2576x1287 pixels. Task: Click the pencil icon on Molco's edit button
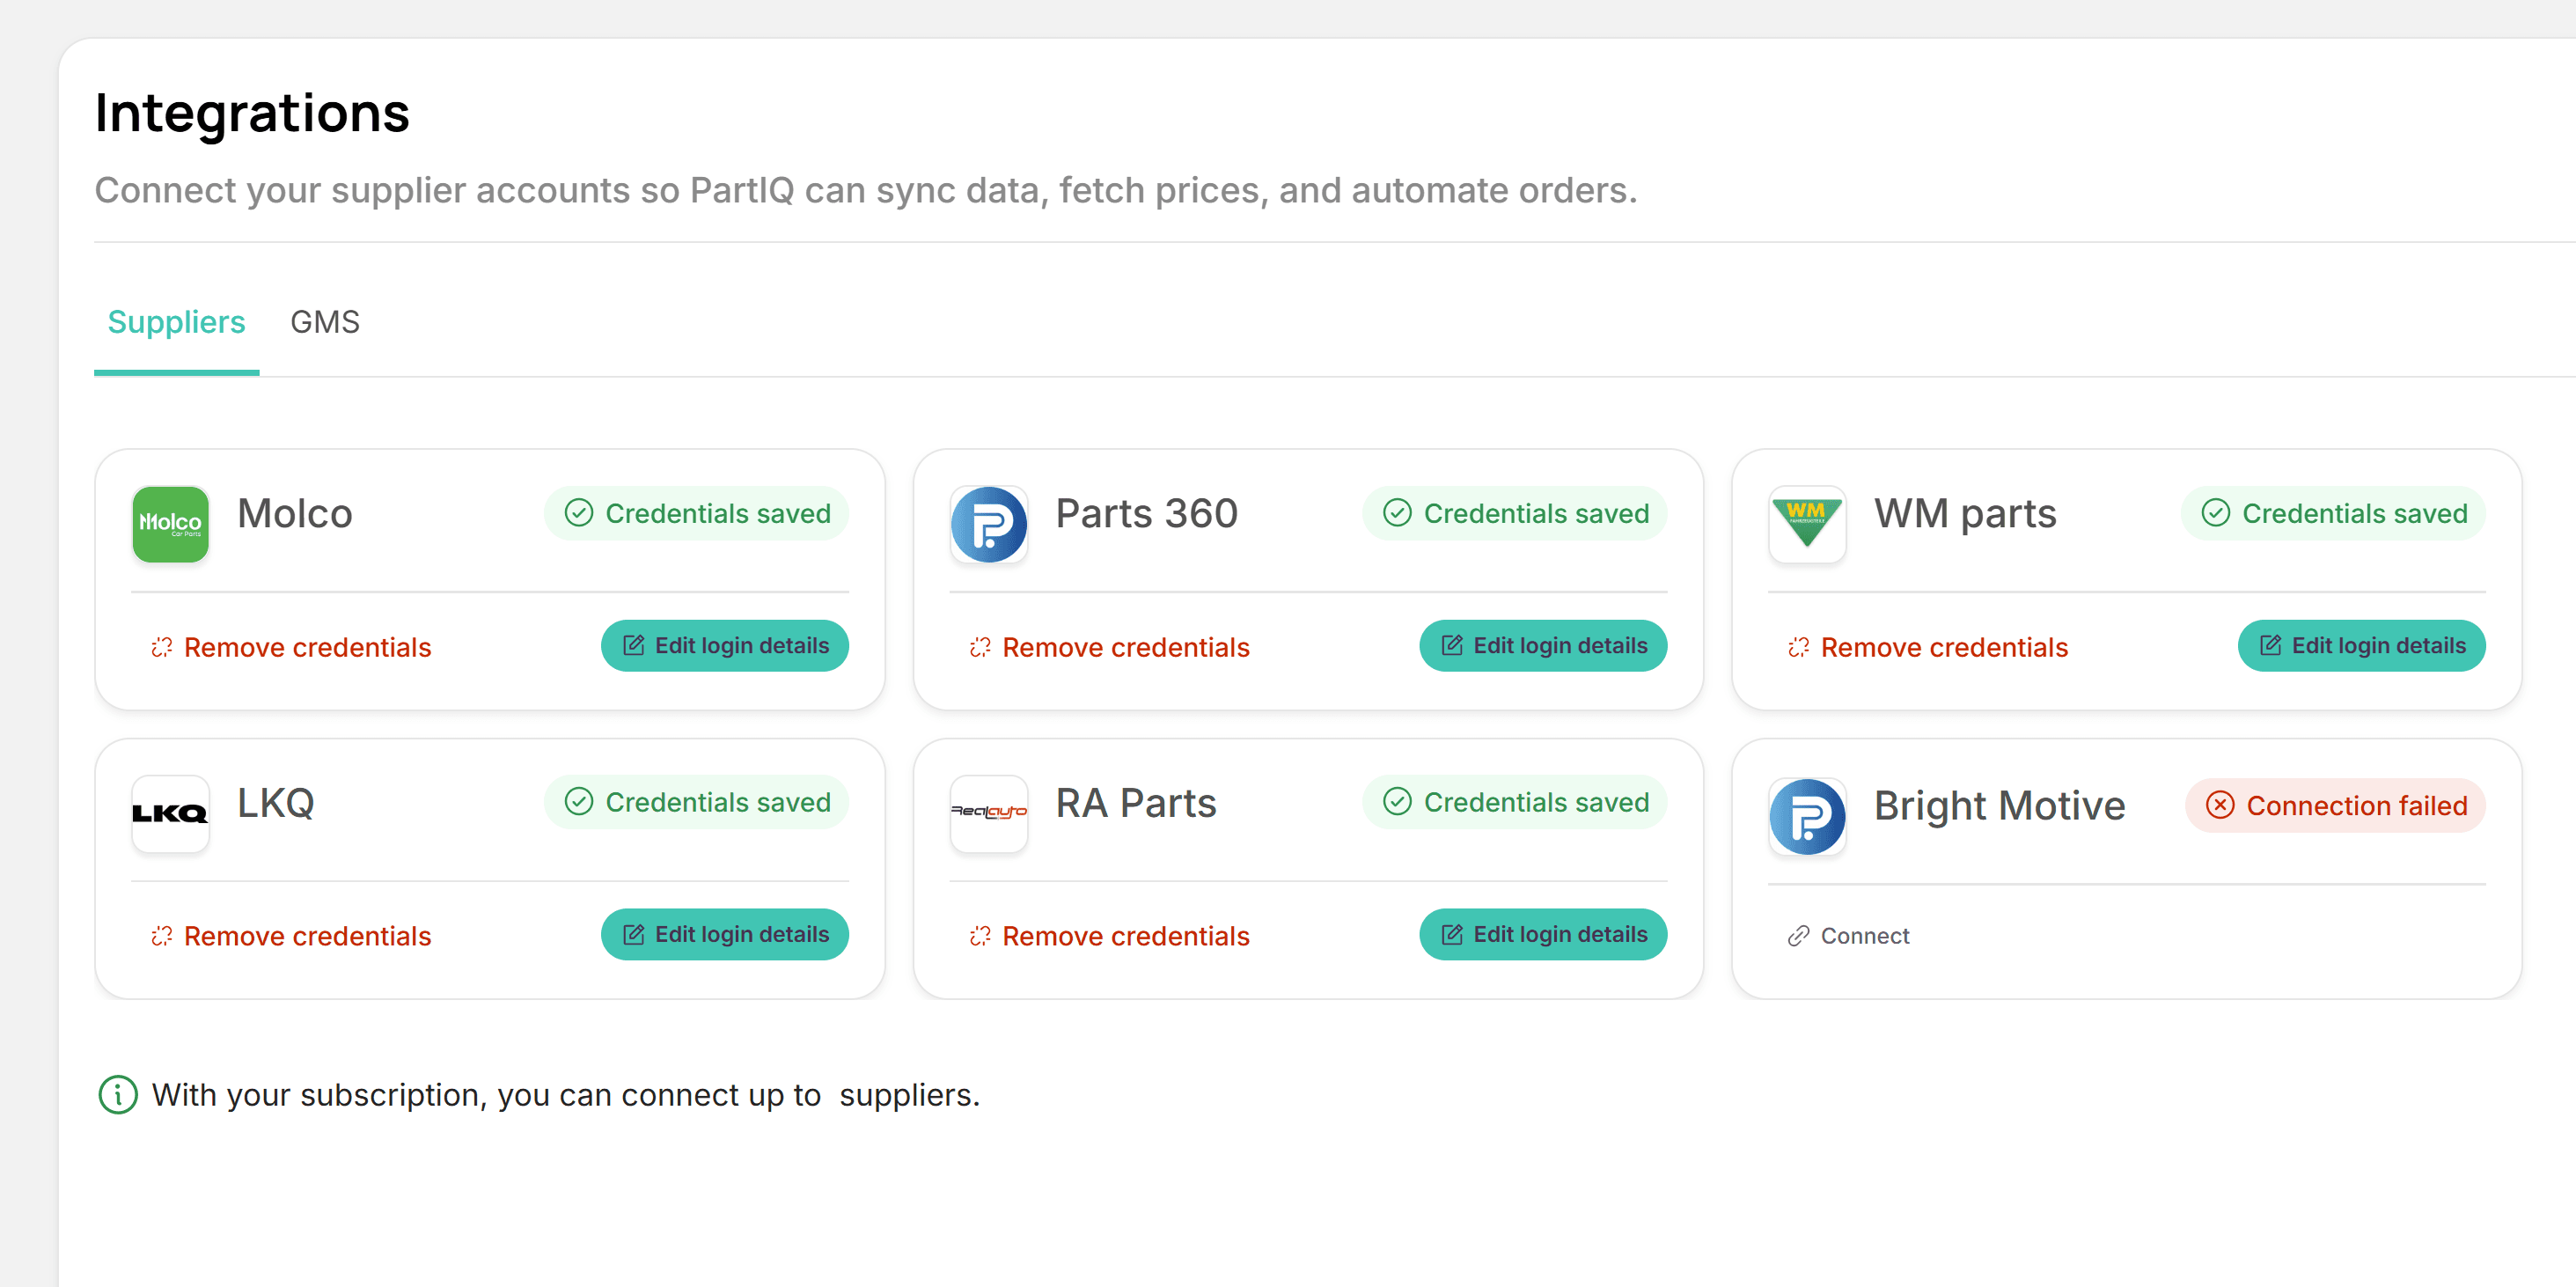[634, 645]
